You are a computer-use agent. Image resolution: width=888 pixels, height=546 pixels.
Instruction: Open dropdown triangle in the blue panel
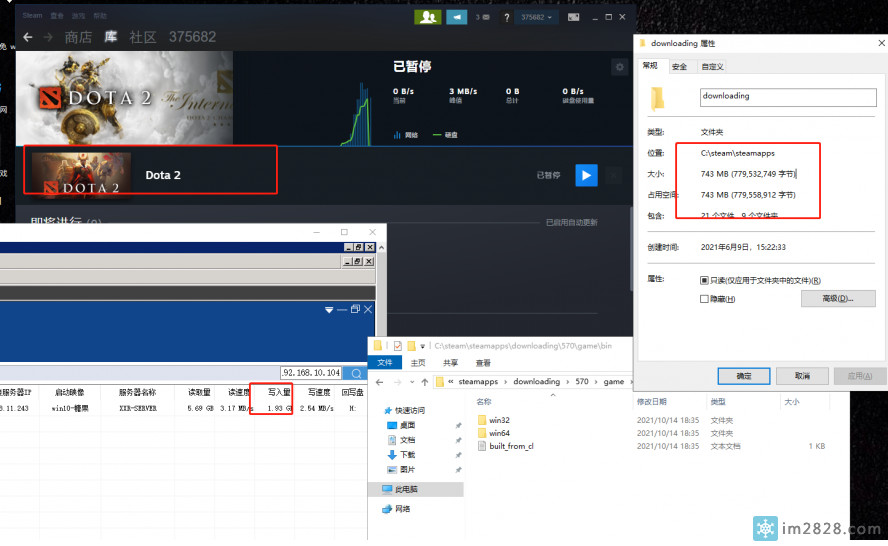pos(328,310)
